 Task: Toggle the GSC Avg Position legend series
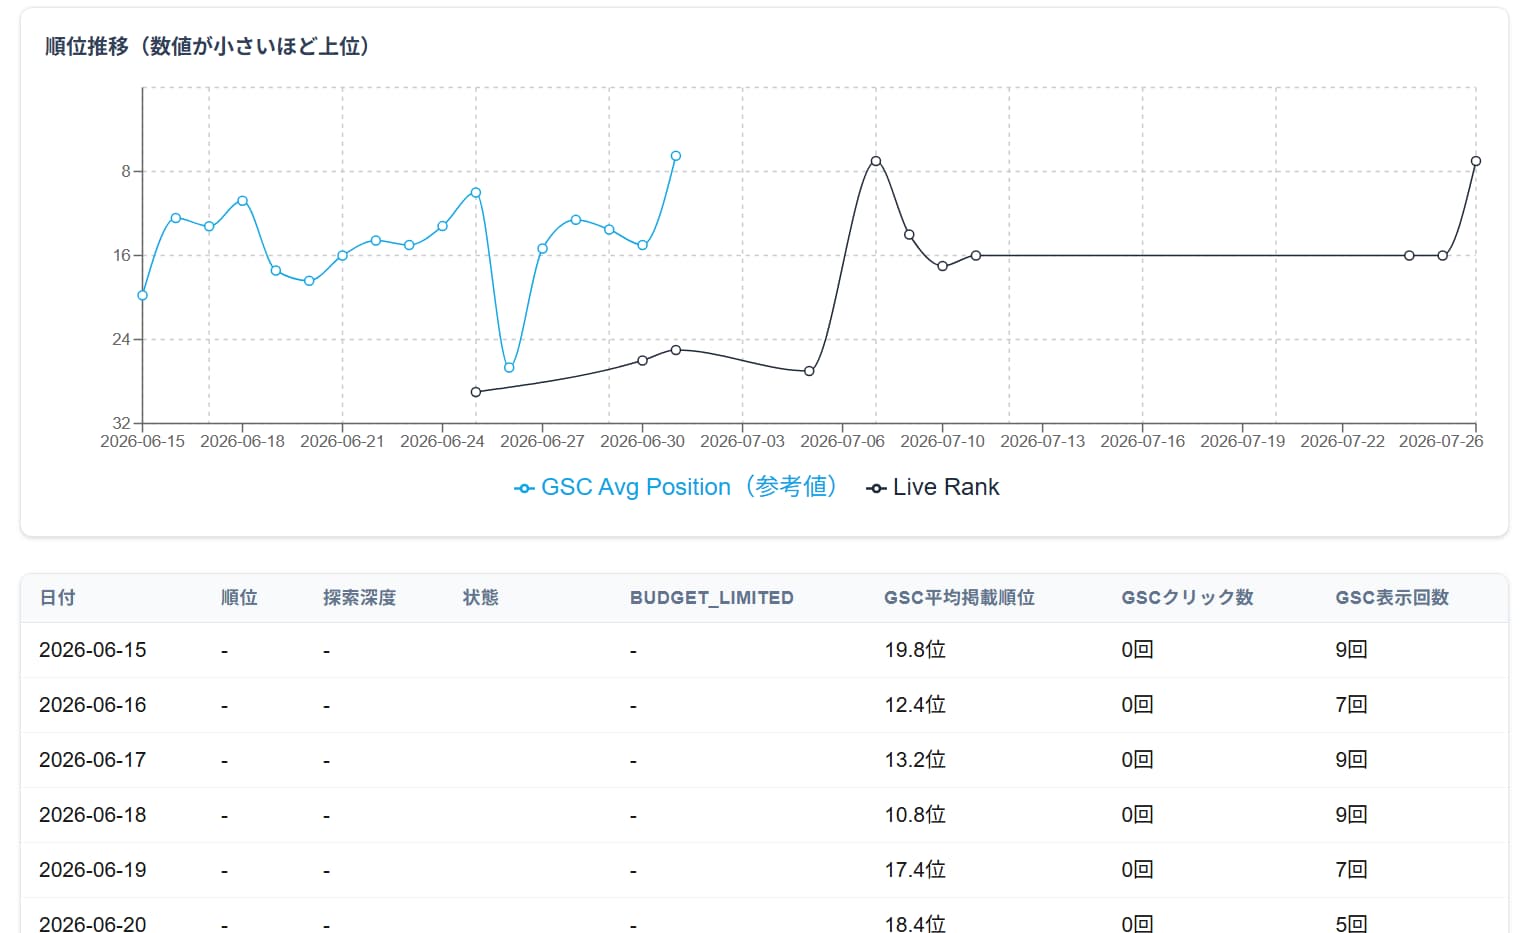pyautogui.click(x=675, y=487)
